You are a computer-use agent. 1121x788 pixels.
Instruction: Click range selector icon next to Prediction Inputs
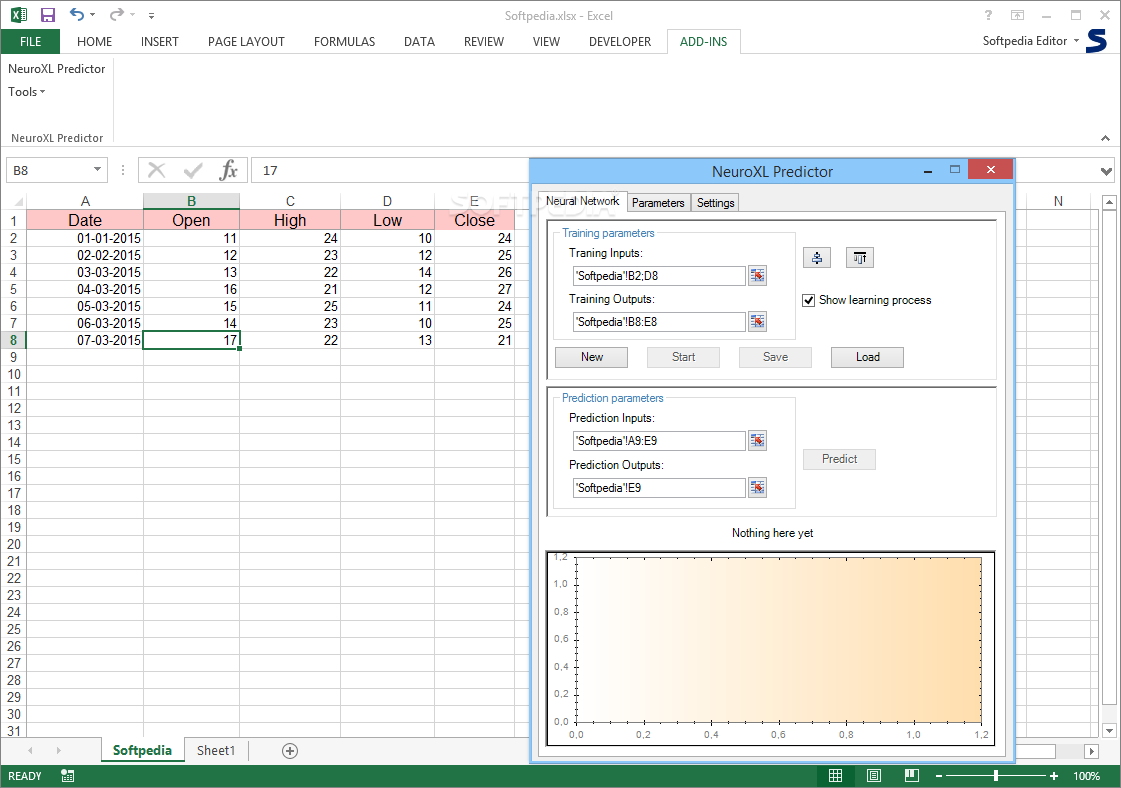click(757, 440)
